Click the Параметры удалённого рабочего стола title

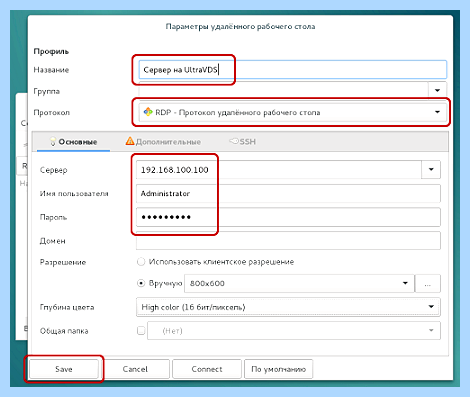pos(240,26)
